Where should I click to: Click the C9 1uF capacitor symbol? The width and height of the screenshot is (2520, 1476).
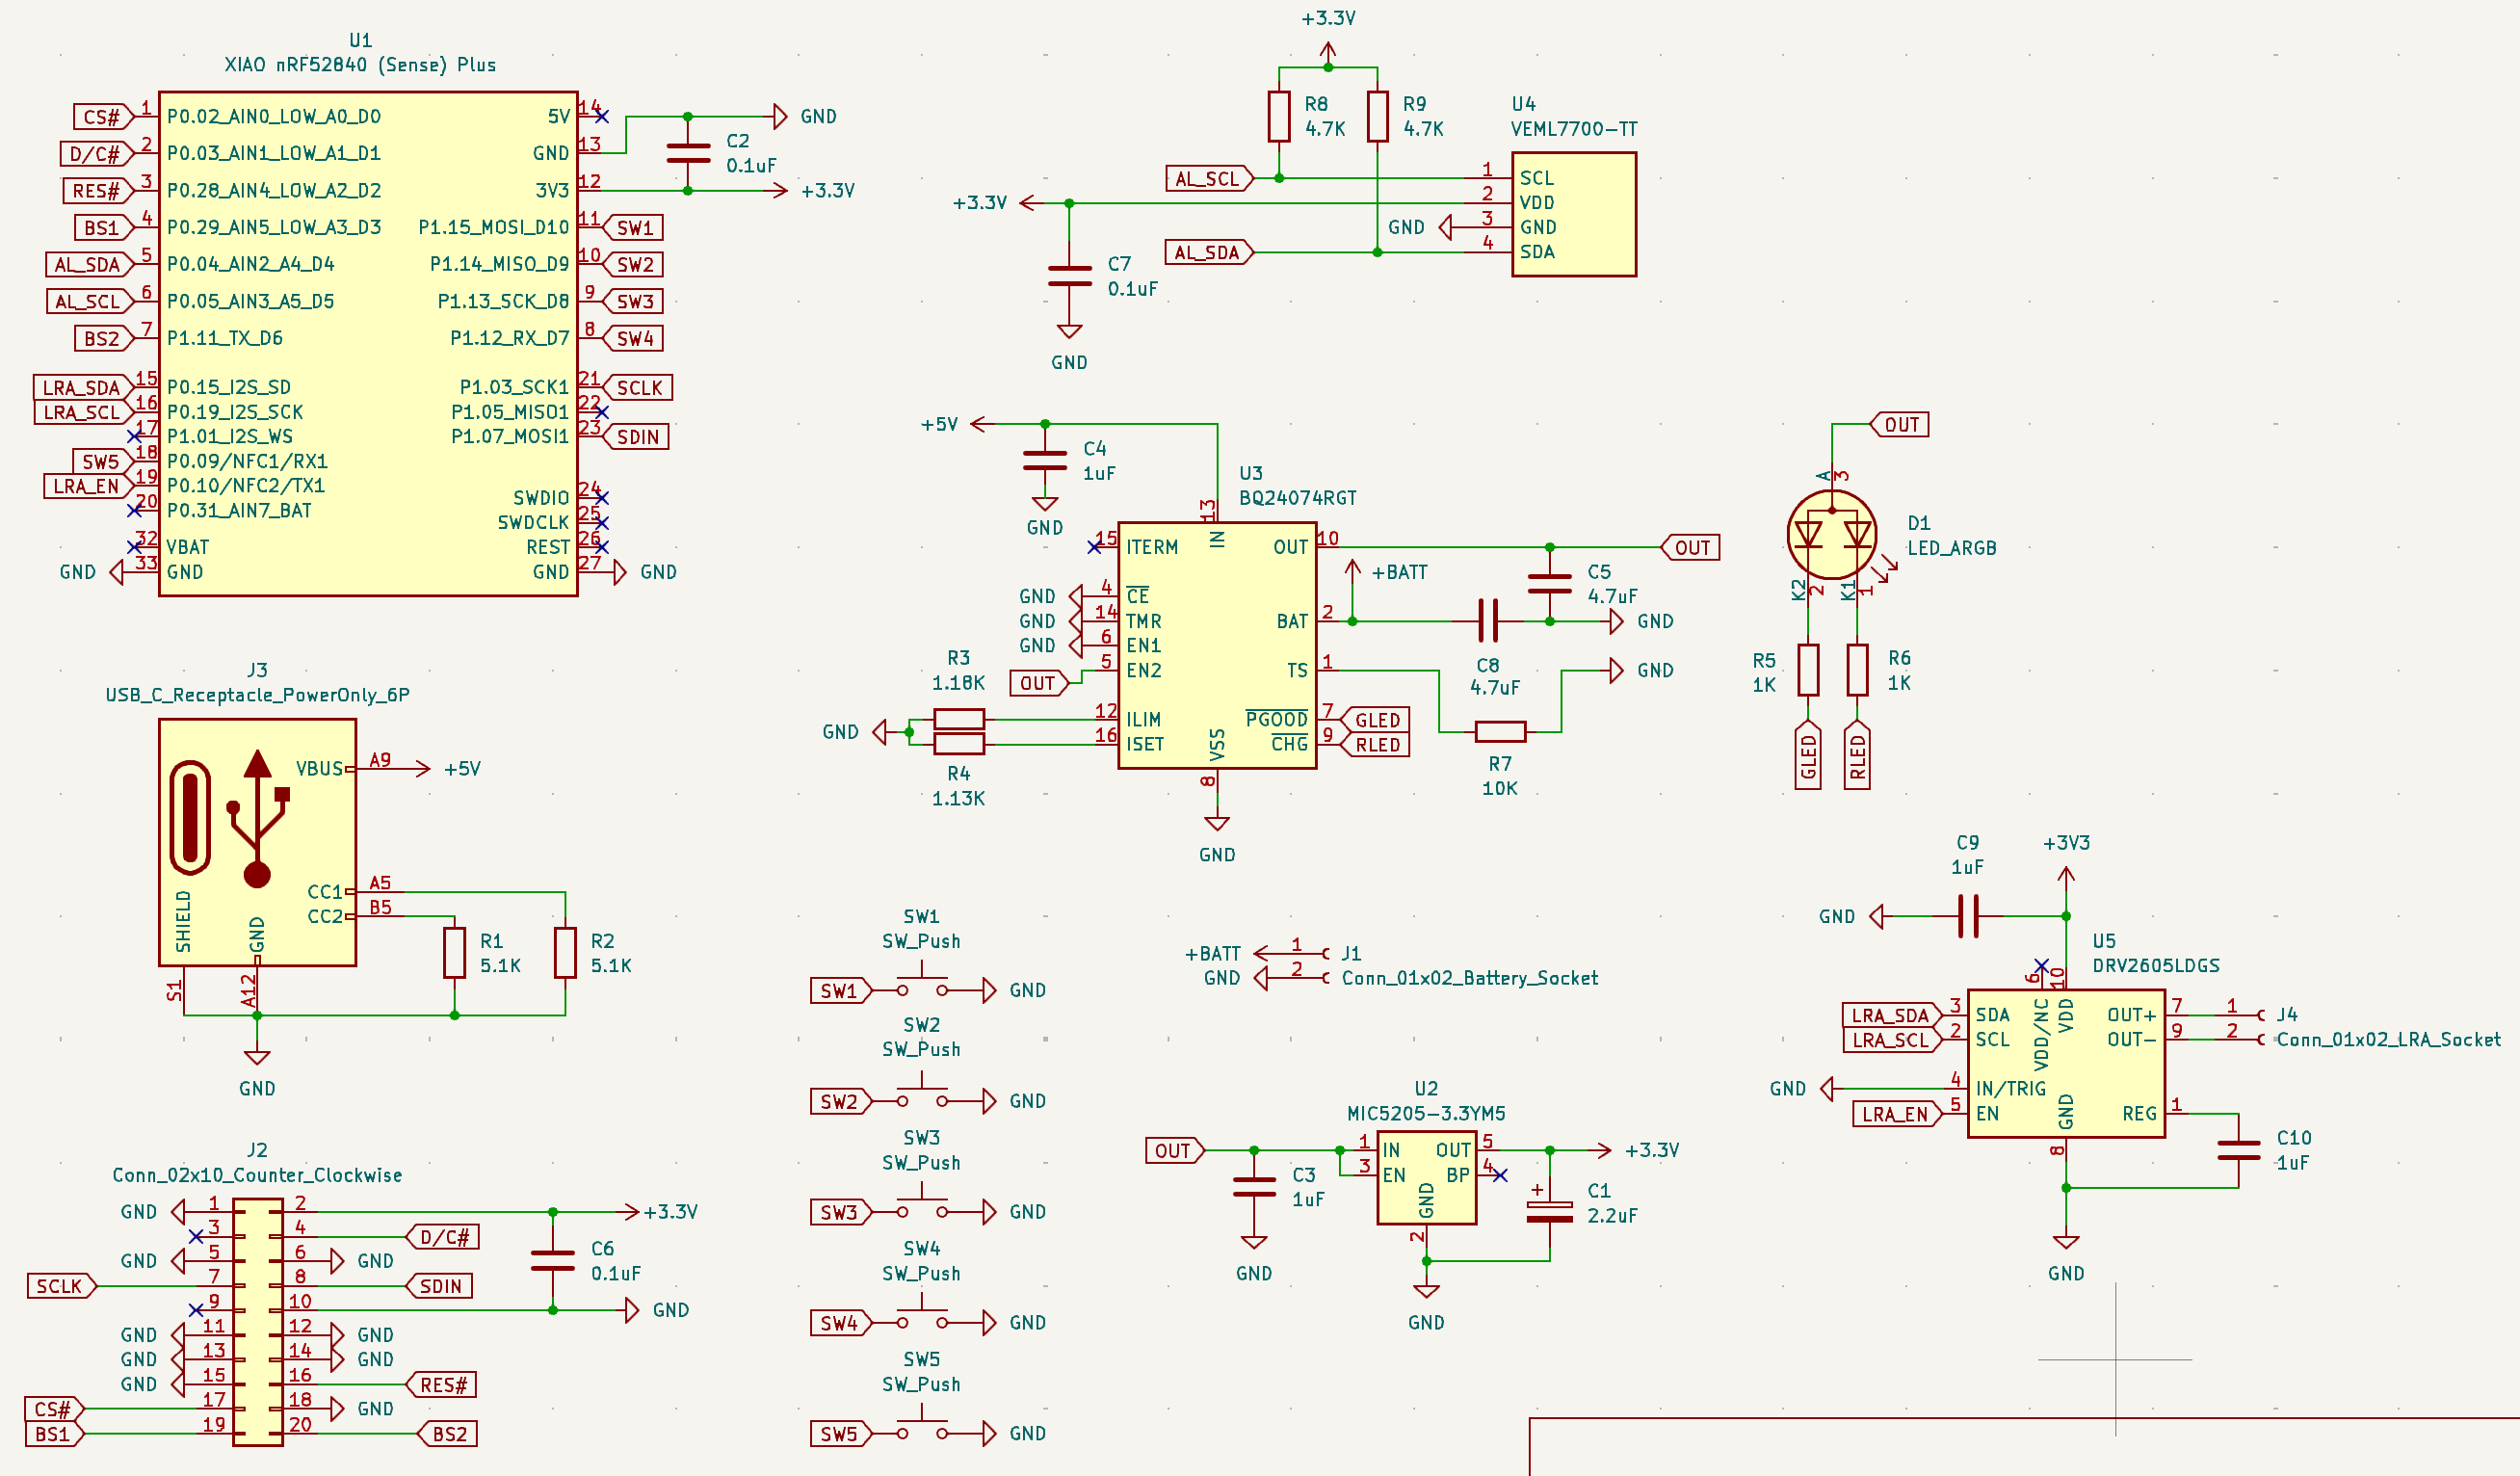pyautogui.click(x=1968, y=916)
